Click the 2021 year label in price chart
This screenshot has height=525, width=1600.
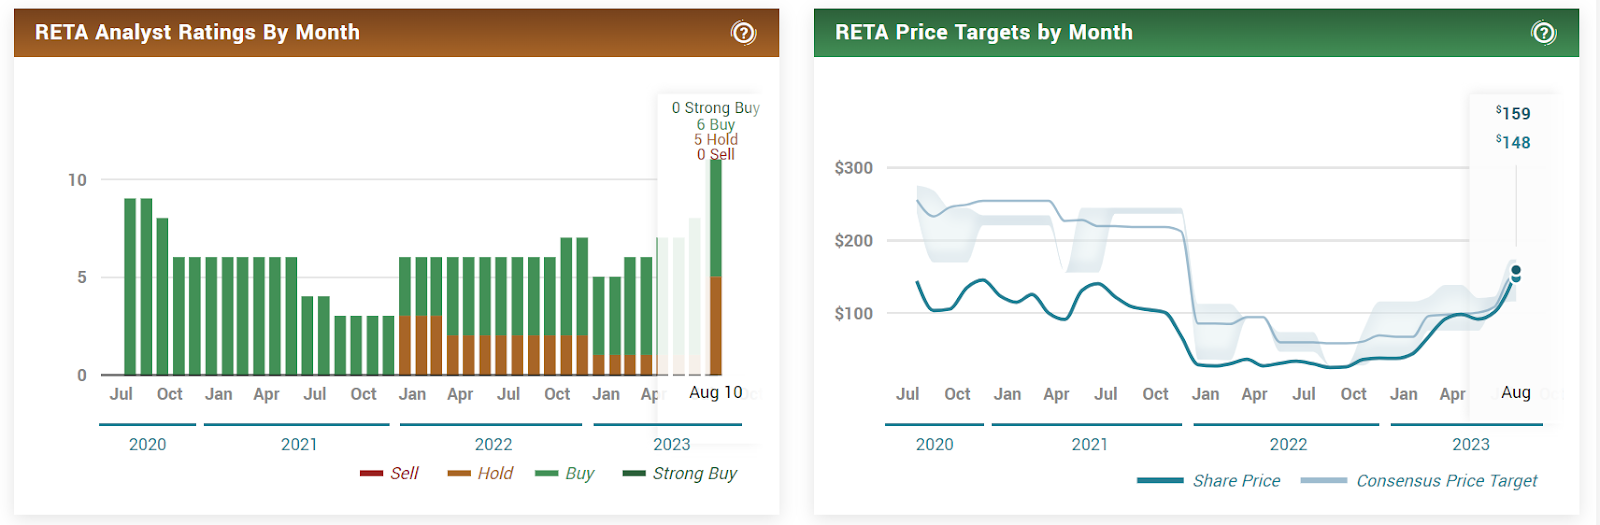[x=1090, y=445]
